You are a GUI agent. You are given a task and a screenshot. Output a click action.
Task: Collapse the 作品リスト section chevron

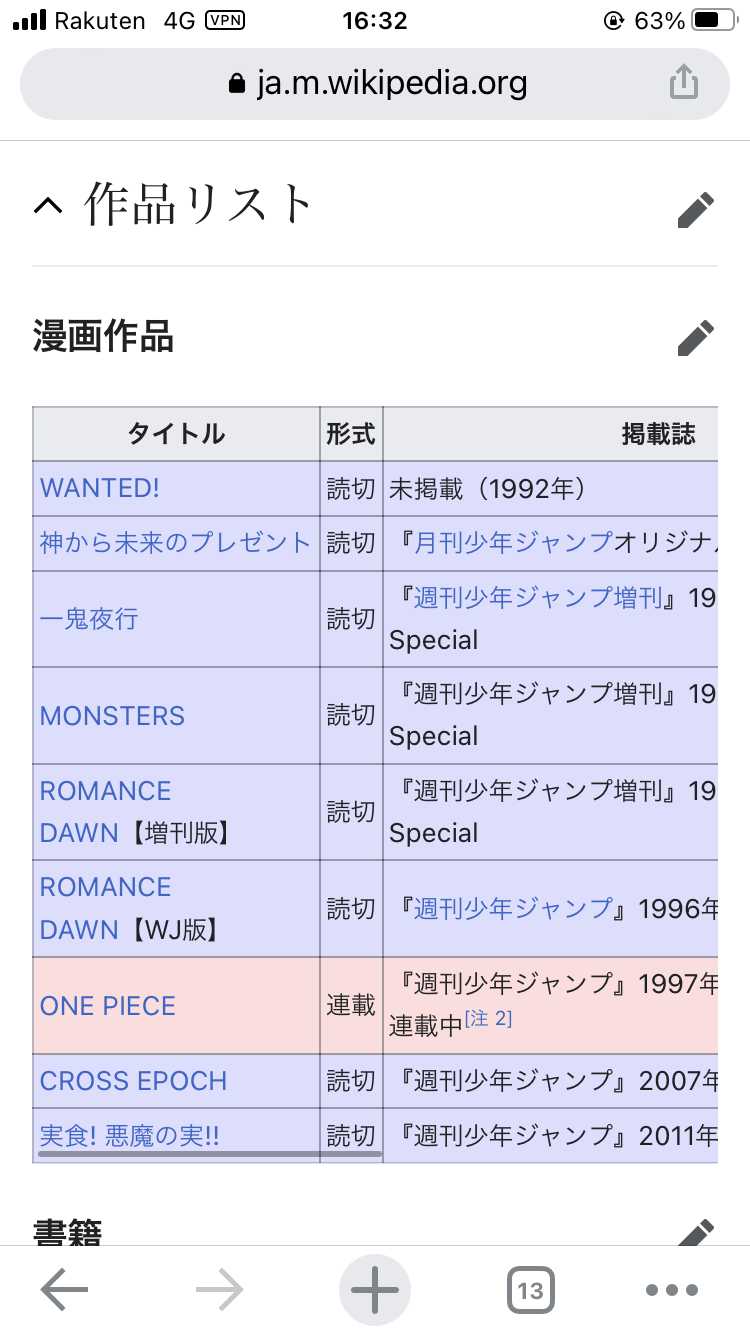48,205
